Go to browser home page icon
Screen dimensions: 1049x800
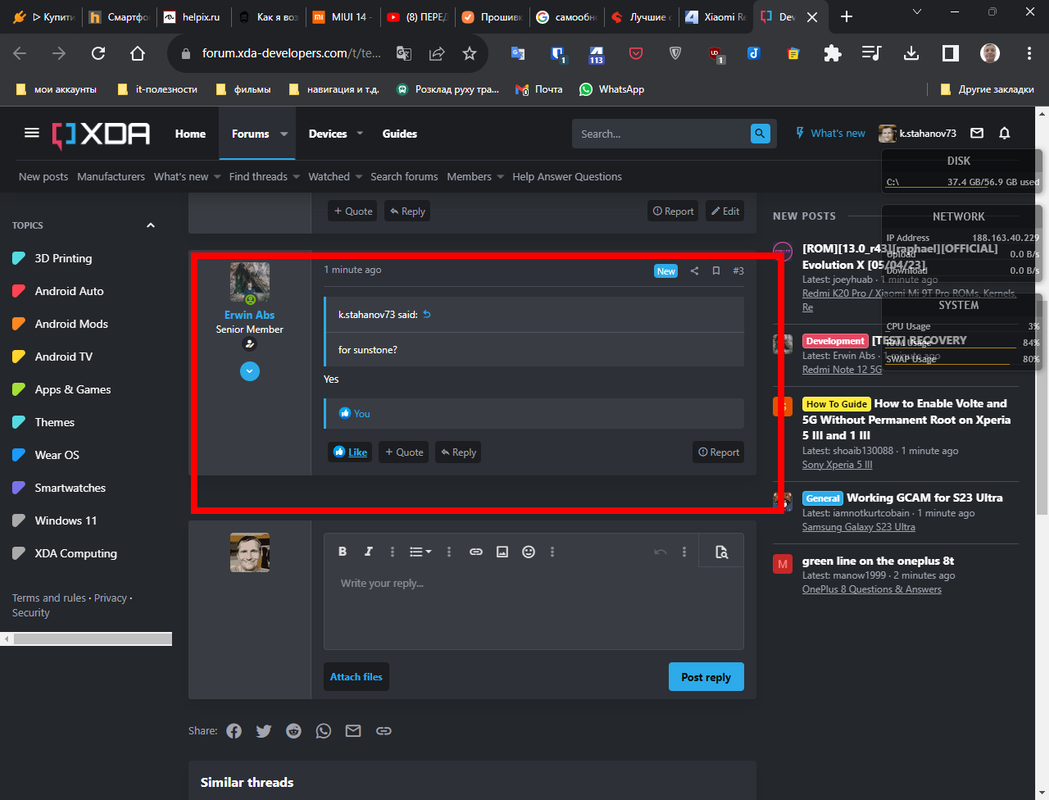[137, 54]
